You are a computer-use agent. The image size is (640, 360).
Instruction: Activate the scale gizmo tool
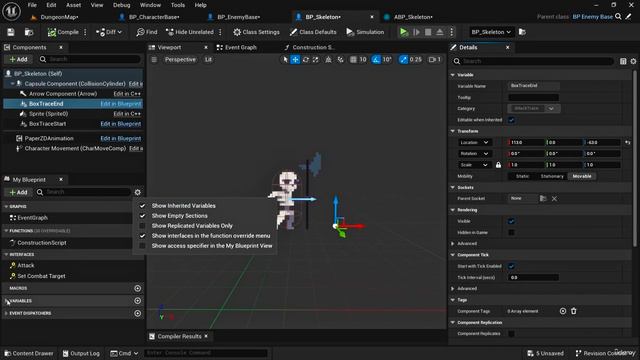[x=316, y=60]
